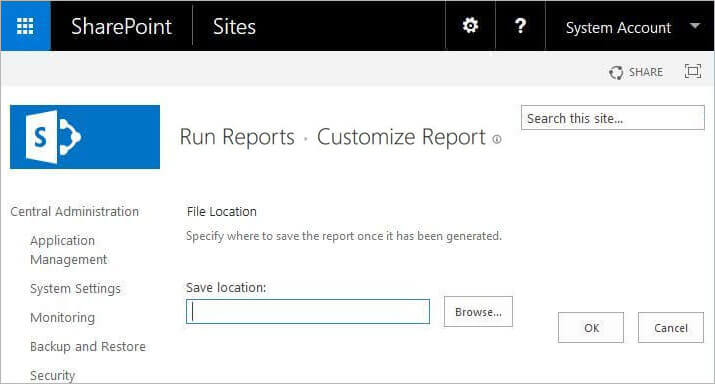This screenshot has height=384, width=715.
Task: Open Application Management in navigation
Action: click(68, 250)
